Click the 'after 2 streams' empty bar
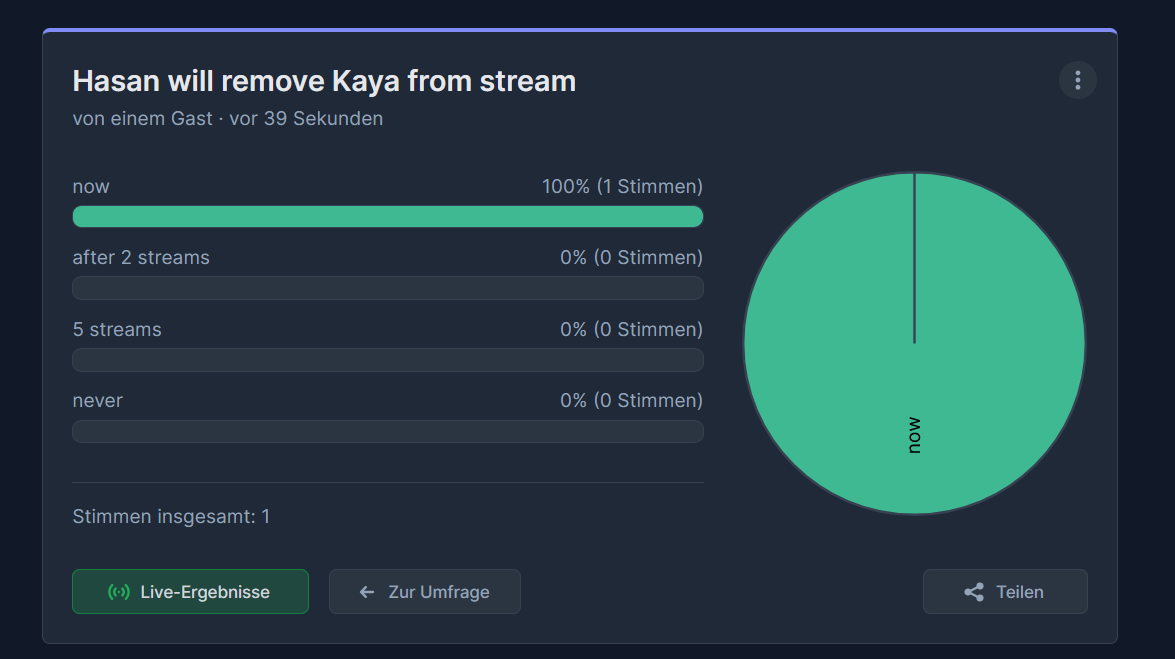This screenshot has height=659, width=1175. click(387, 288)
